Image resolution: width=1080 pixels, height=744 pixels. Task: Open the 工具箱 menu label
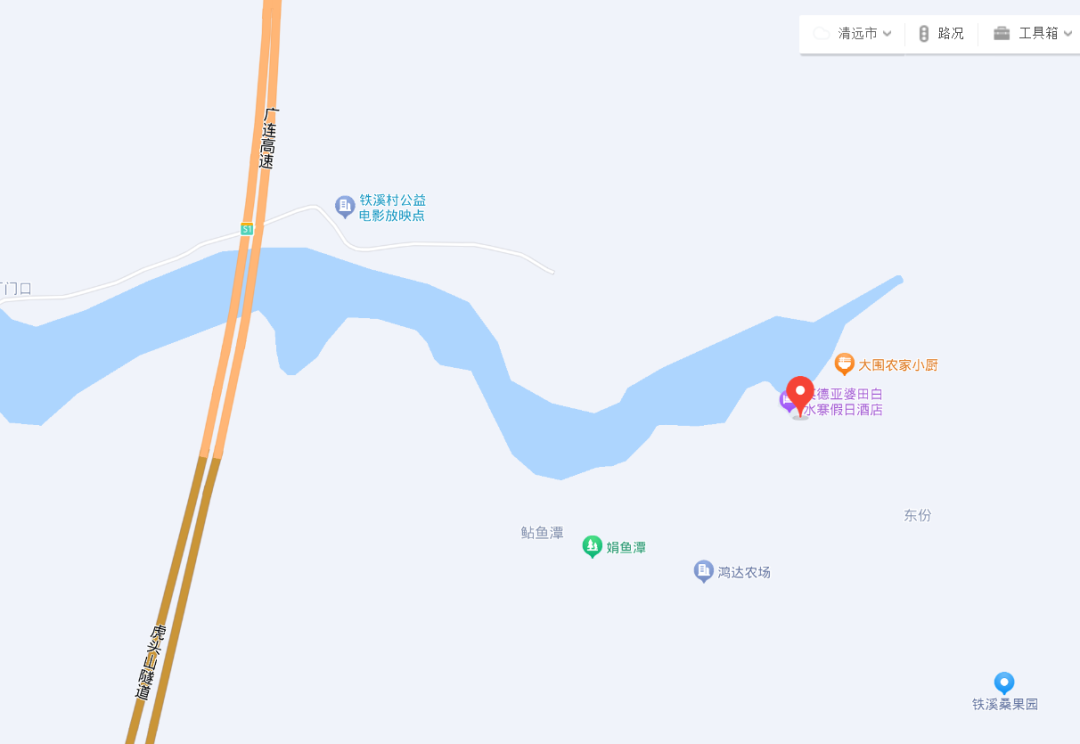[x=1038, y=33]
